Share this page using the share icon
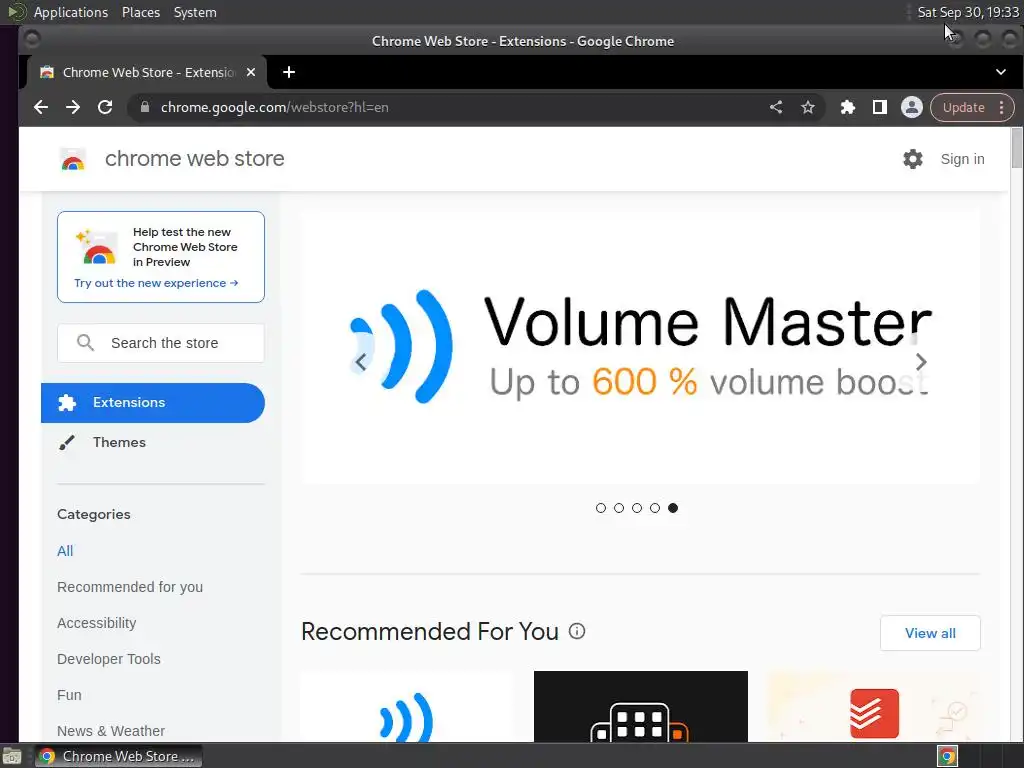The height and width of the screenshot is (768, 1024). pos(776,107)
